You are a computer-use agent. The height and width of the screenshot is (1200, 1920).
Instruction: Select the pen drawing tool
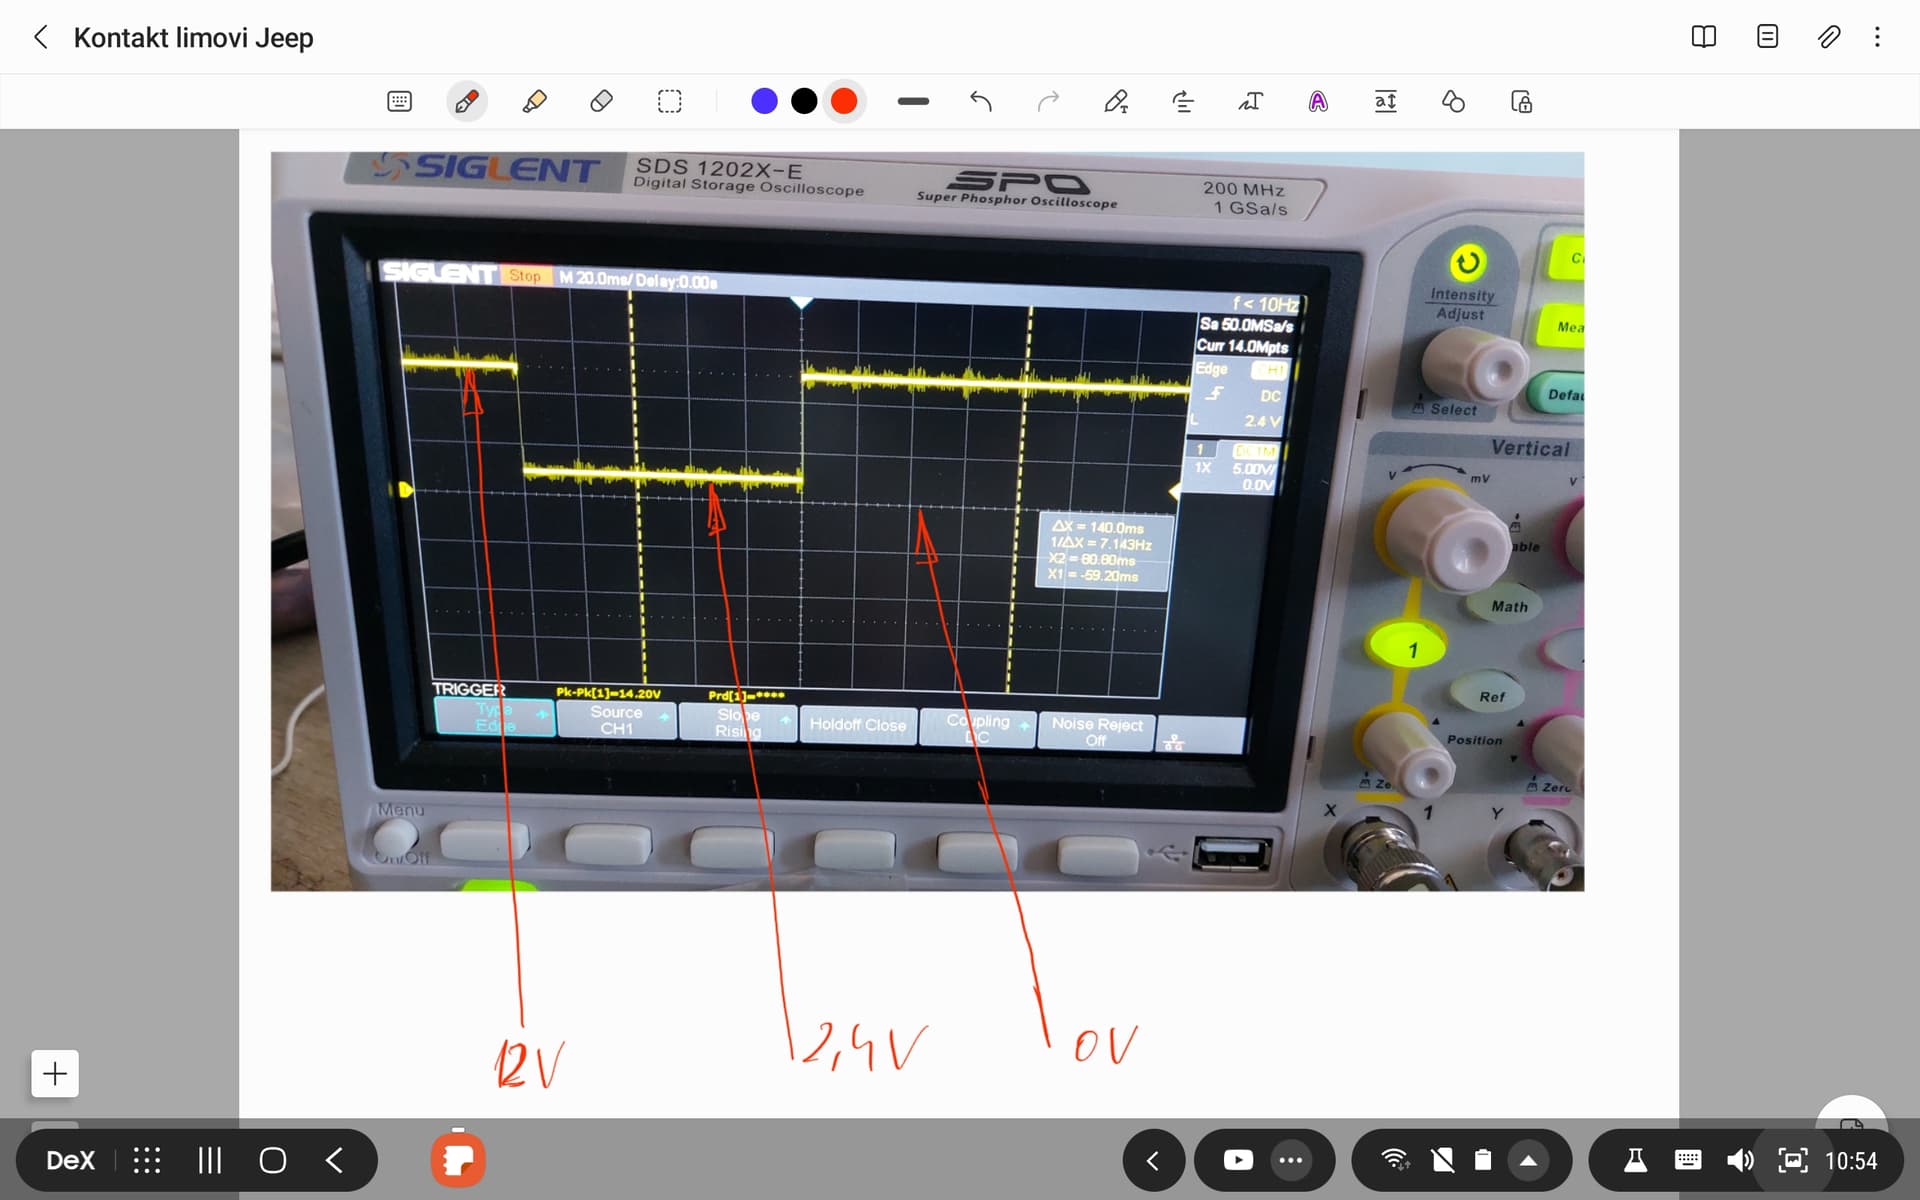(x=466, y=100)
